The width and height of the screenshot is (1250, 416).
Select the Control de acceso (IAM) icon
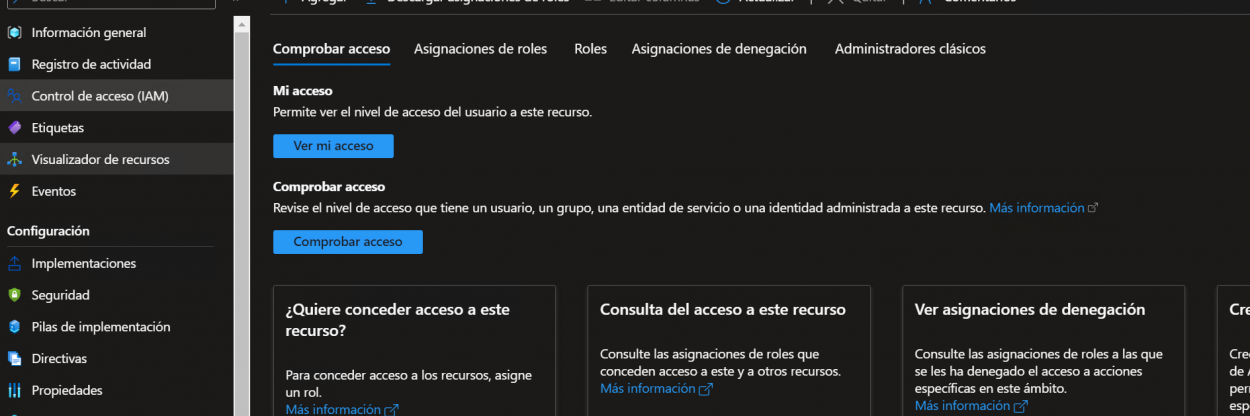[x=14, y=97]
